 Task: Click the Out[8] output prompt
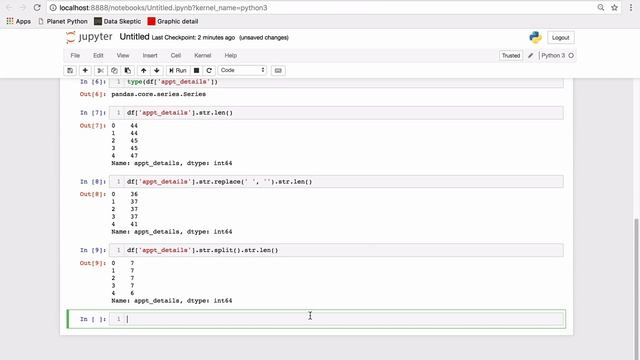(93, 194)
